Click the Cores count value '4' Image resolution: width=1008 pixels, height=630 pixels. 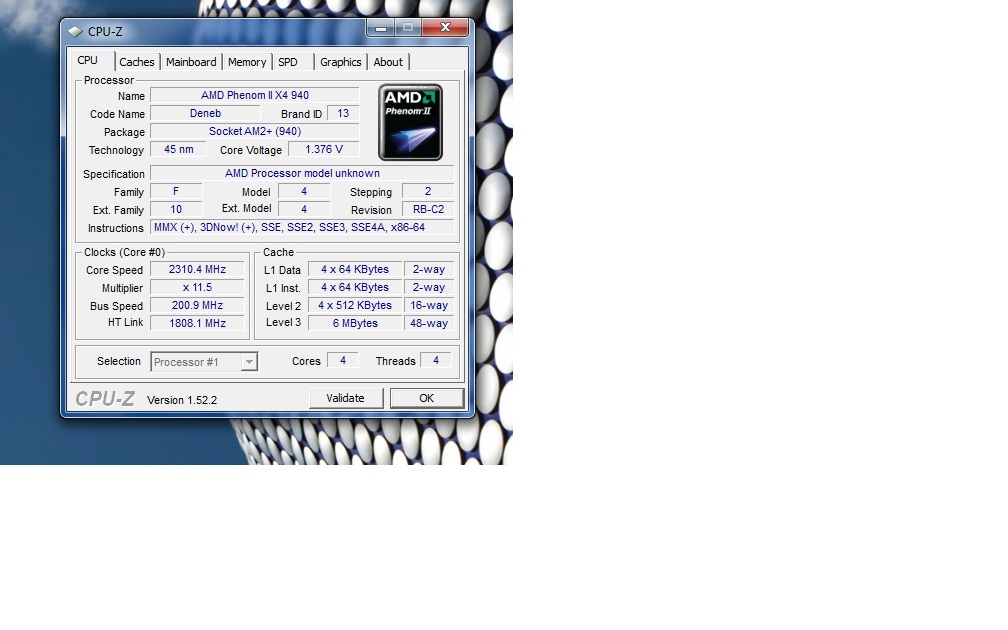pyautogui.click(x=343, y=361)
